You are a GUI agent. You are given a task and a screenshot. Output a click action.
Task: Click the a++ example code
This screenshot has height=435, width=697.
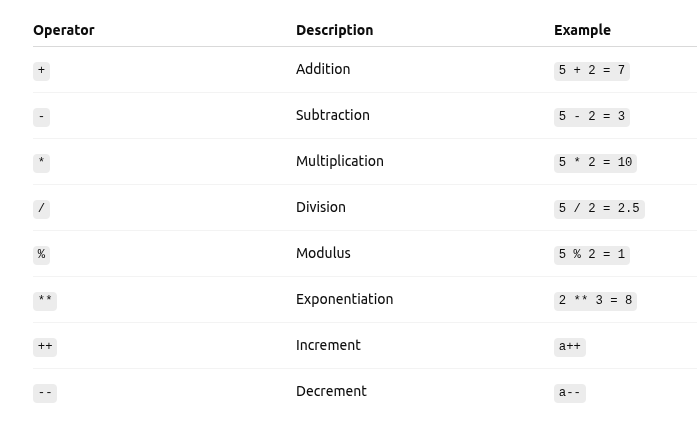click(569, 347)
